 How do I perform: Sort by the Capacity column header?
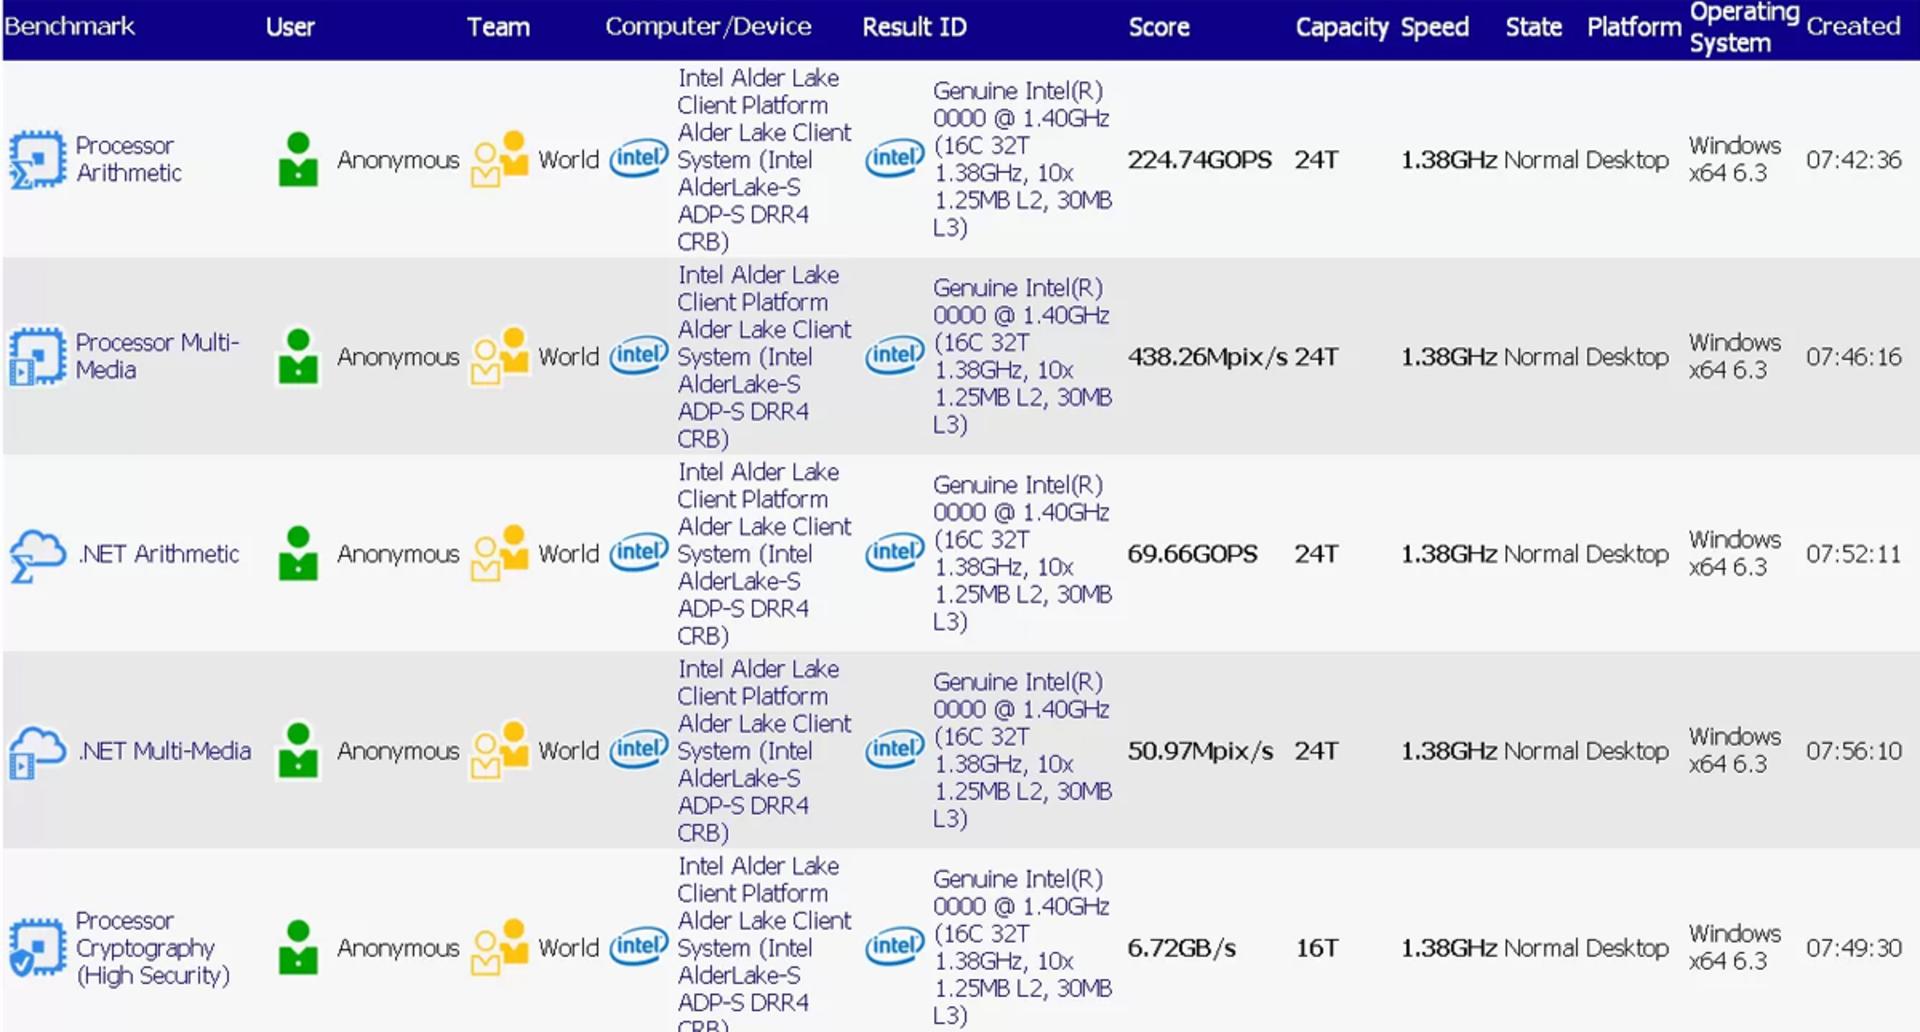[1342, 27]
